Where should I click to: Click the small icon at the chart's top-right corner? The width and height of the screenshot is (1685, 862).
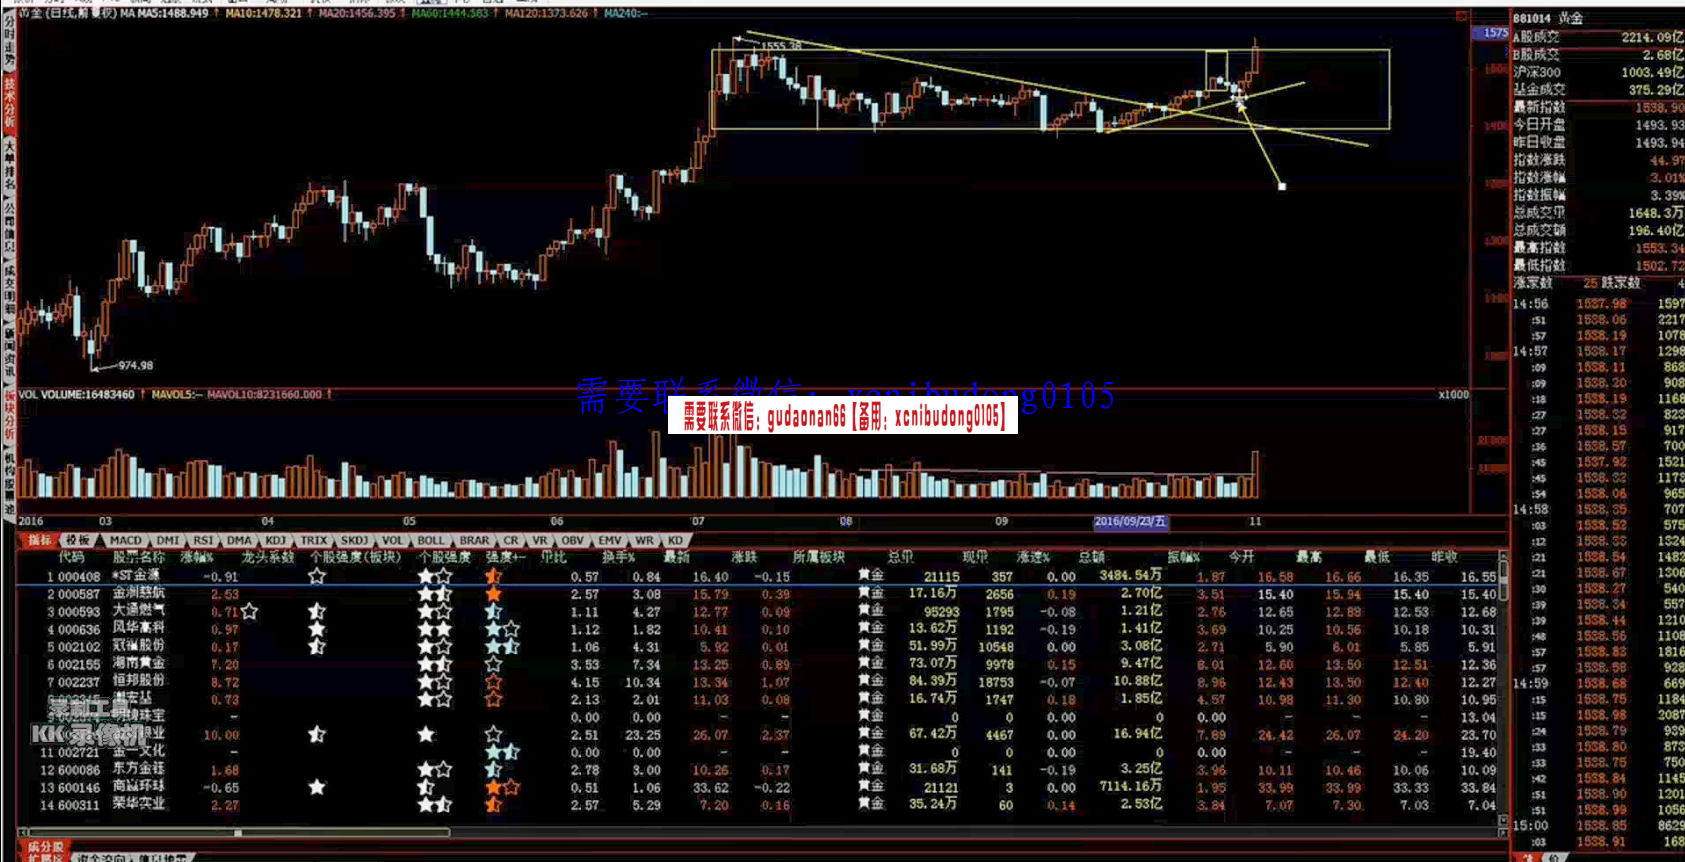coord(1461,16)
